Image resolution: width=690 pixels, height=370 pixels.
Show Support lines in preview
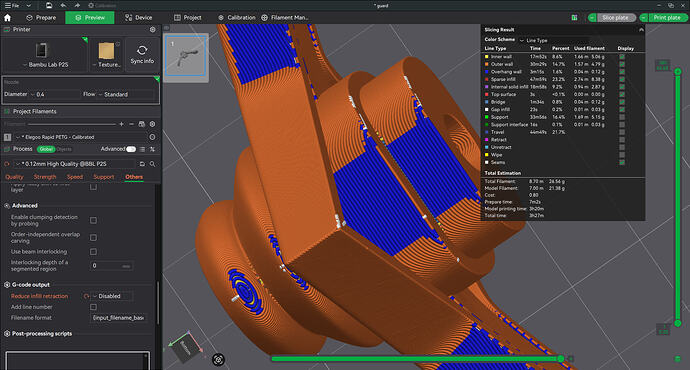click(x=622, y=117)
